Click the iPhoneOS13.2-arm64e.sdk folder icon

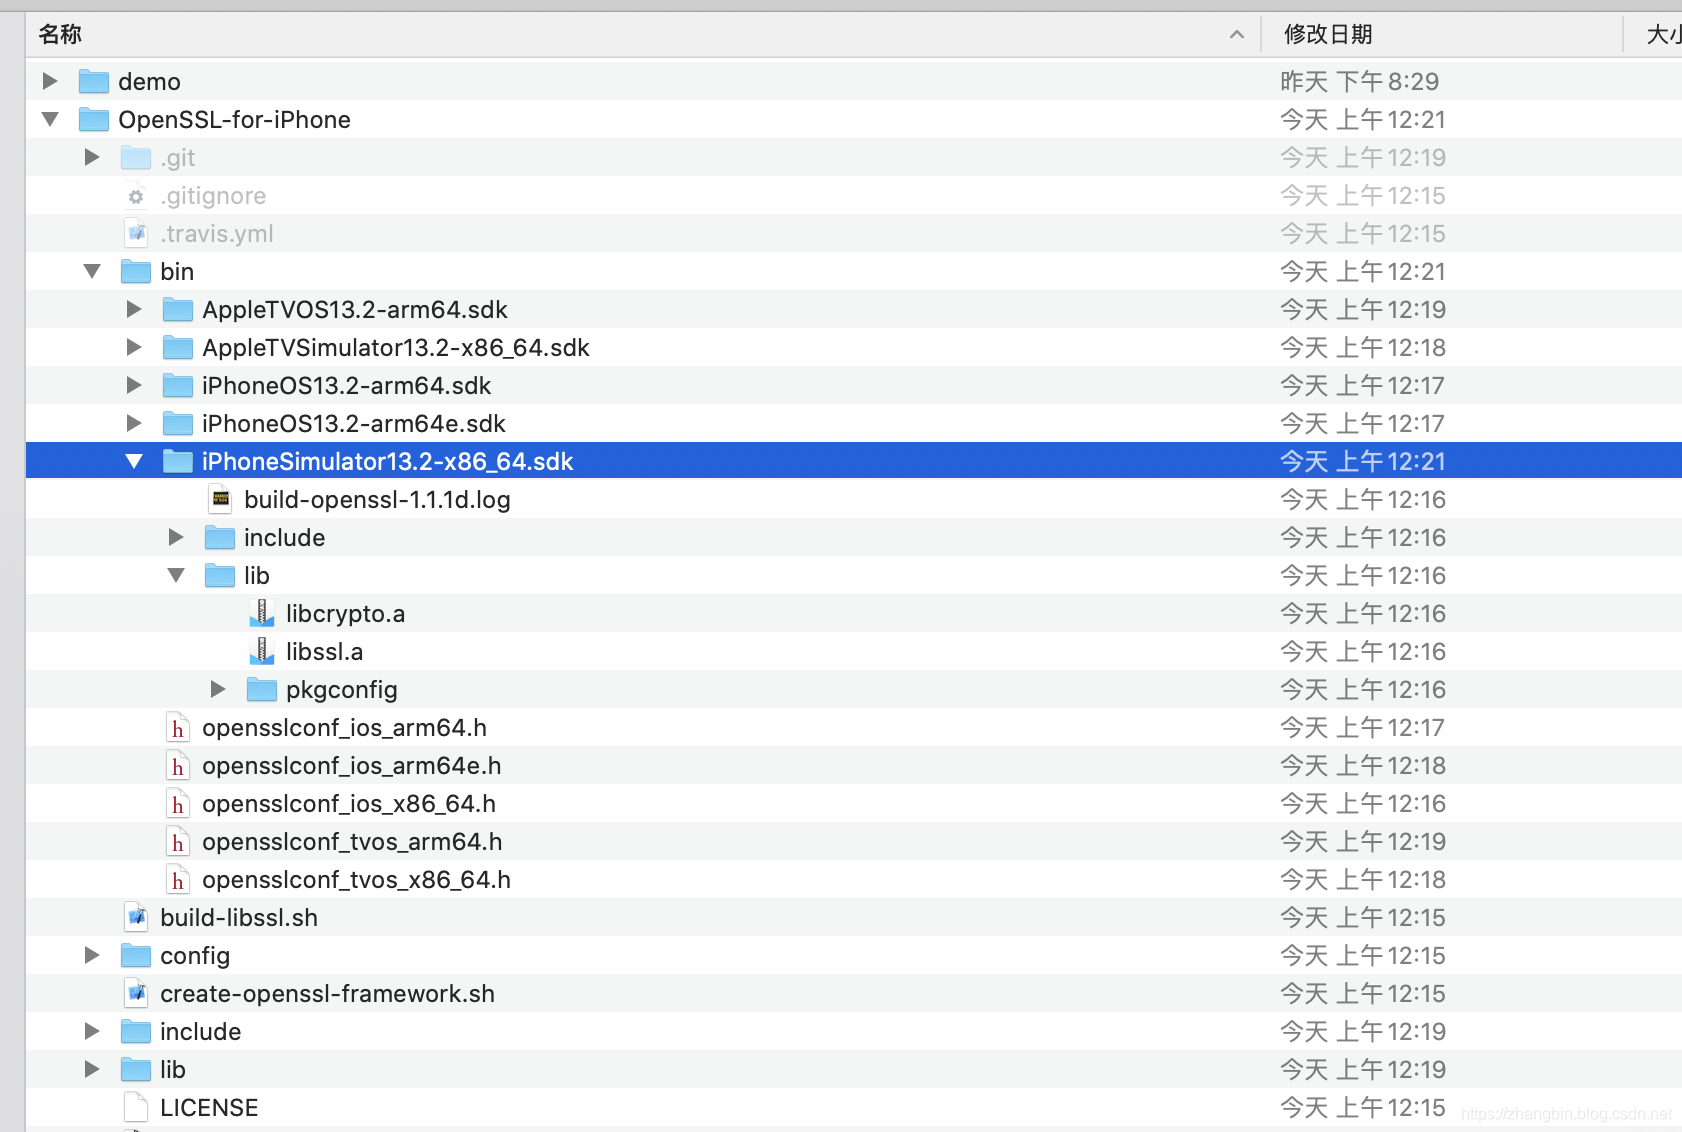coord(178,423)
